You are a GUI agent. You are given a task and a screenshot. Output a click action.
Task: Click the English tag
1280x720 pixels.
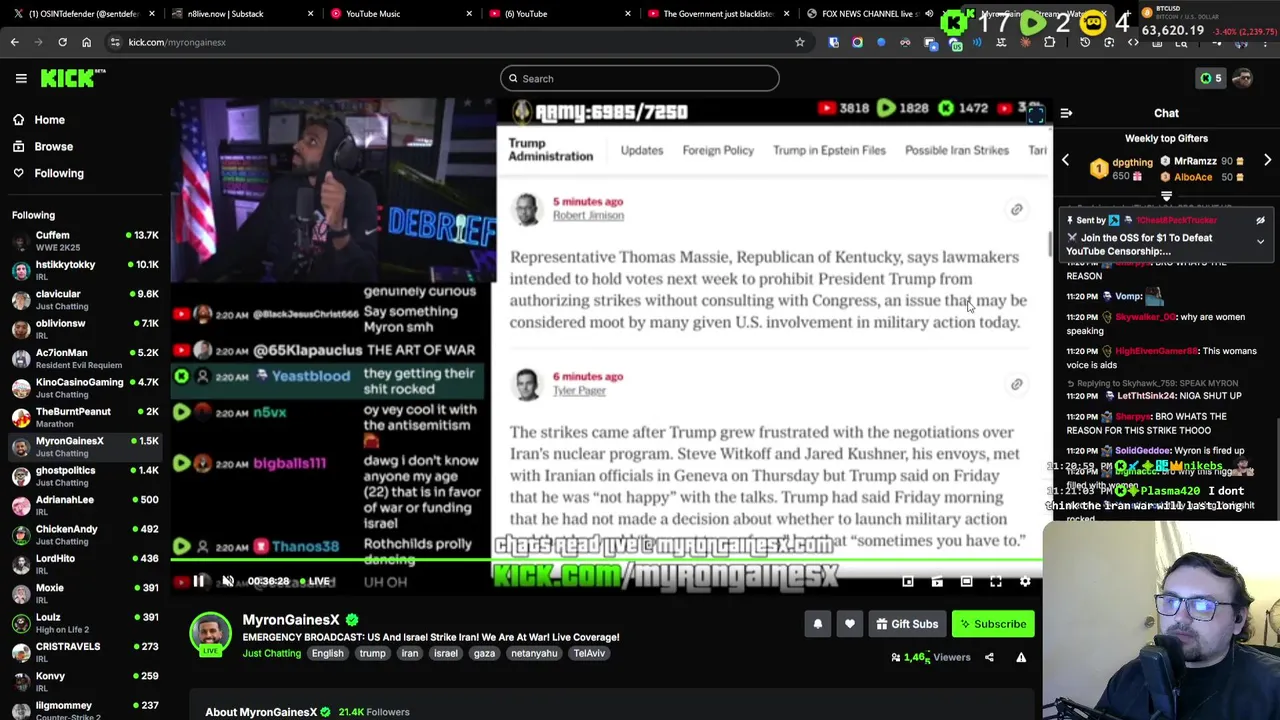(x=327, y=653)
